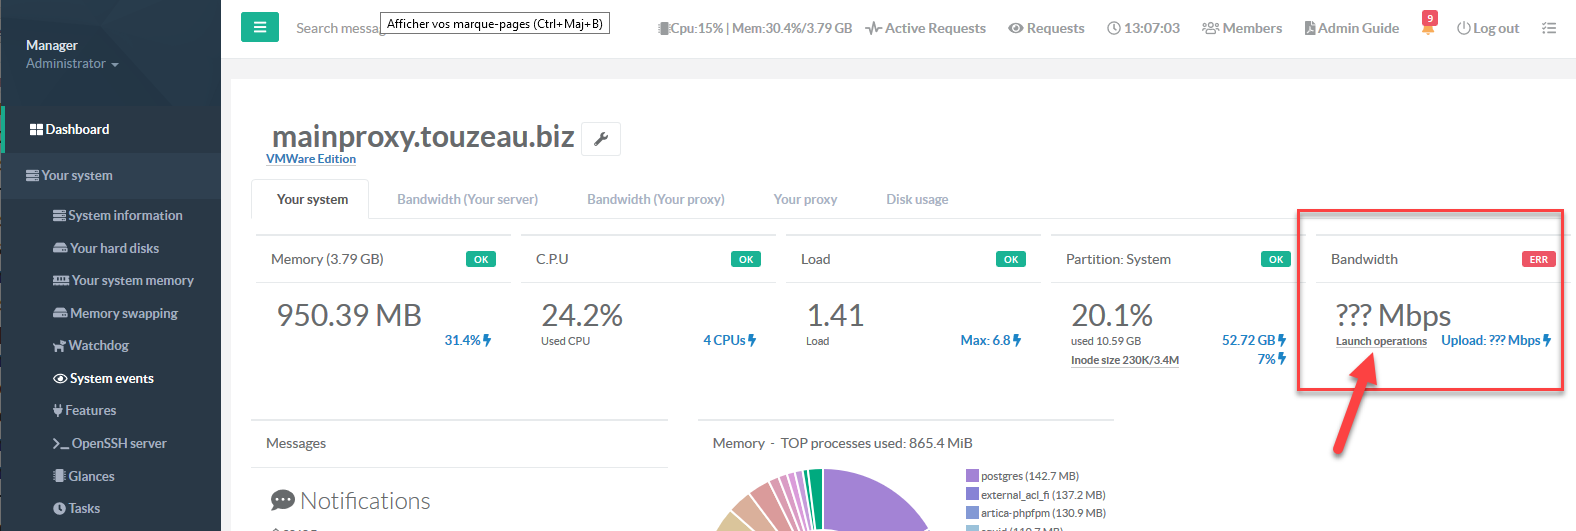Select the Disk usage tab
Viewport: 1576px width, 531px height.
click(916, 199)
